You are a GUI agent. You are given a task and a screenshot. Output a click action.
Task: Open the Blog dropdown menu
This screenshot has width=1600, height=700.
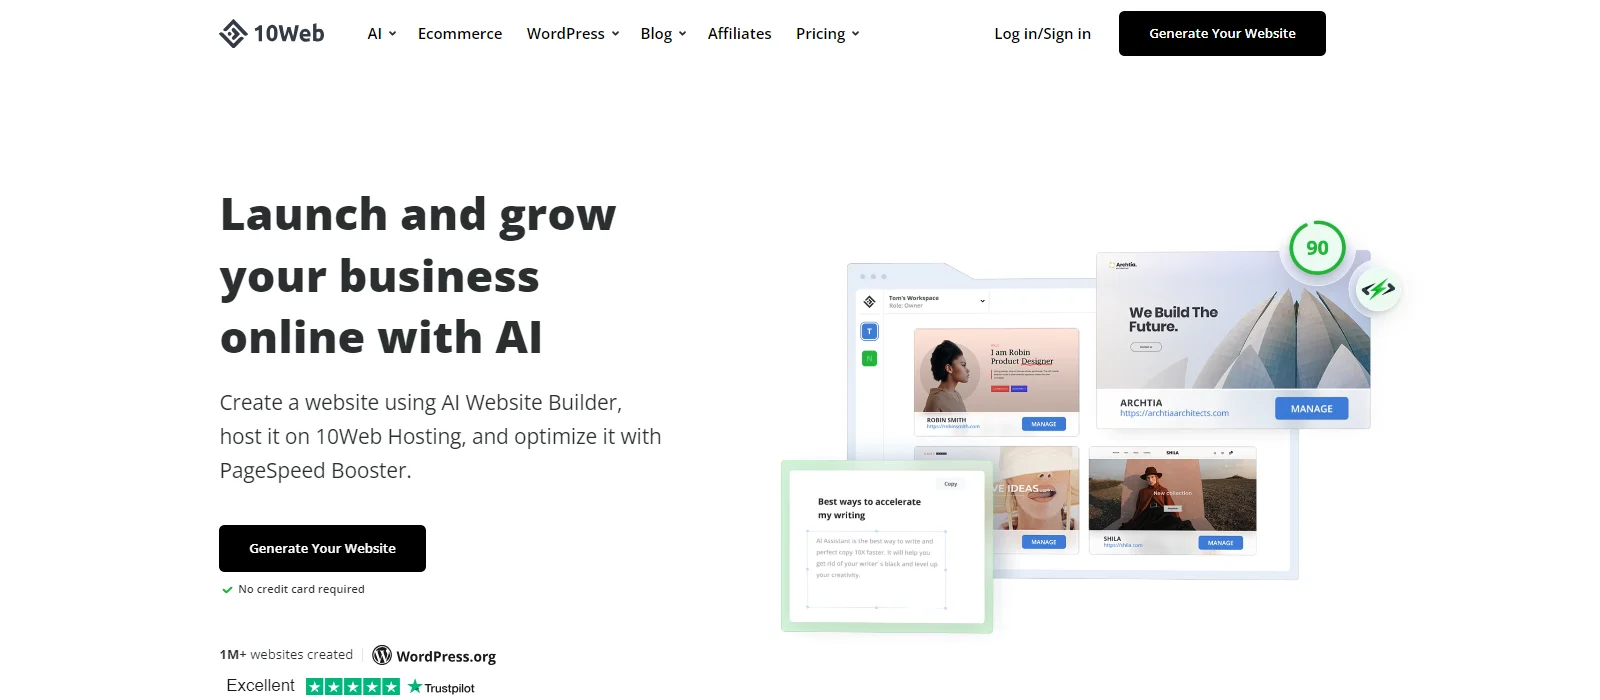(663, 34)
